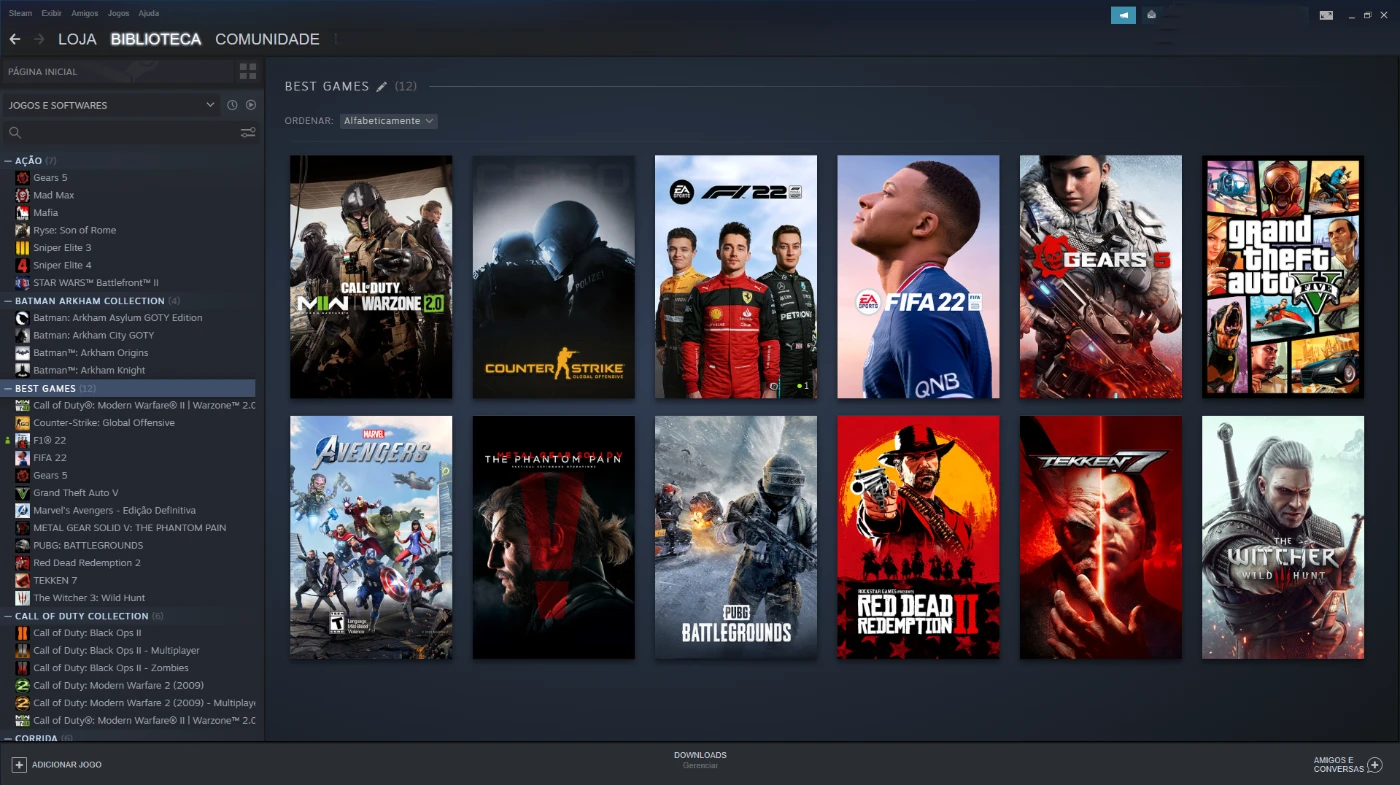Click the announcements megaphone icon

[x=1123, y=15]
